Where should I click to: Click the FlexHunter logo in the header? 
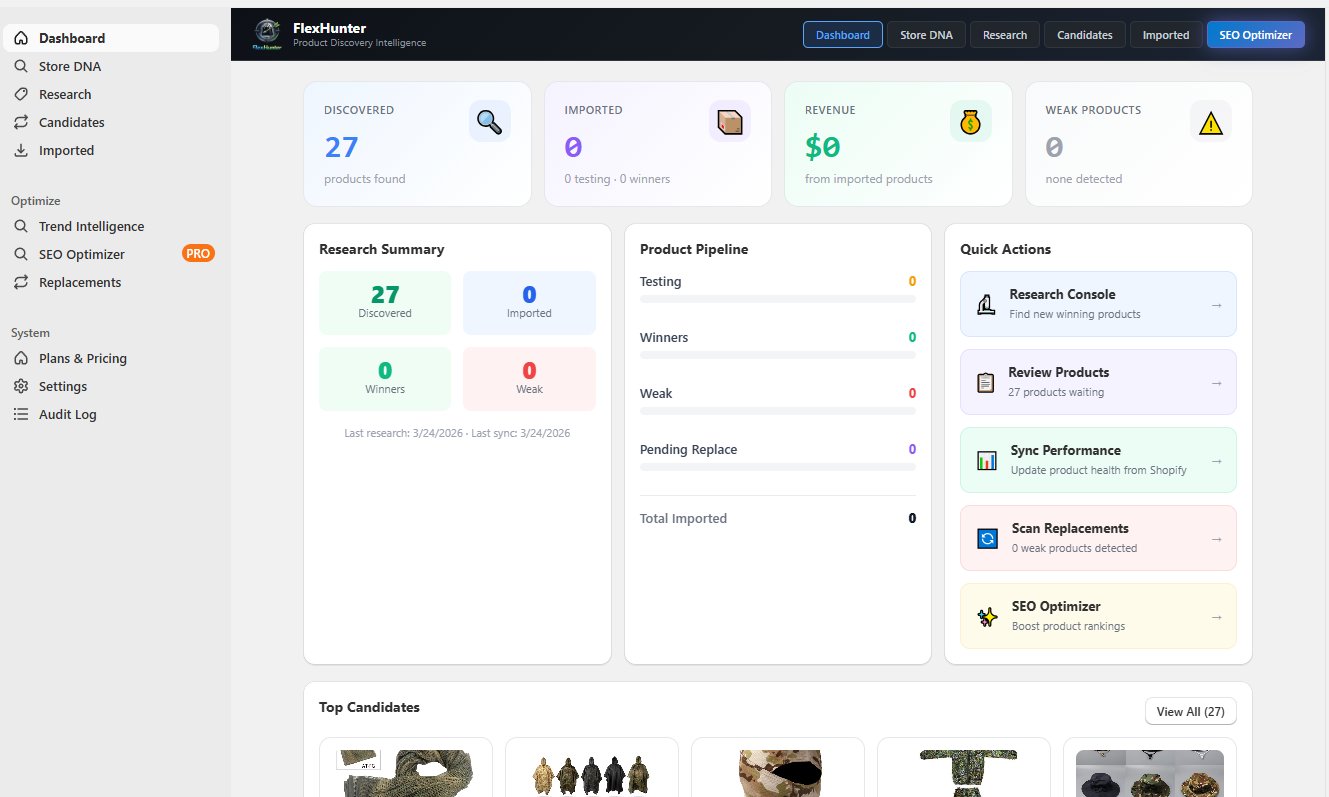[x=266, y=34]
